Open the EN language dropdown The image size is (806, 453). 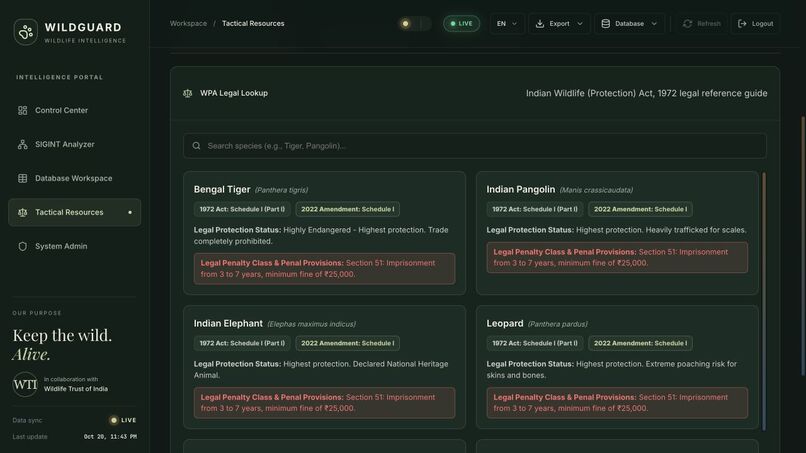507,24
